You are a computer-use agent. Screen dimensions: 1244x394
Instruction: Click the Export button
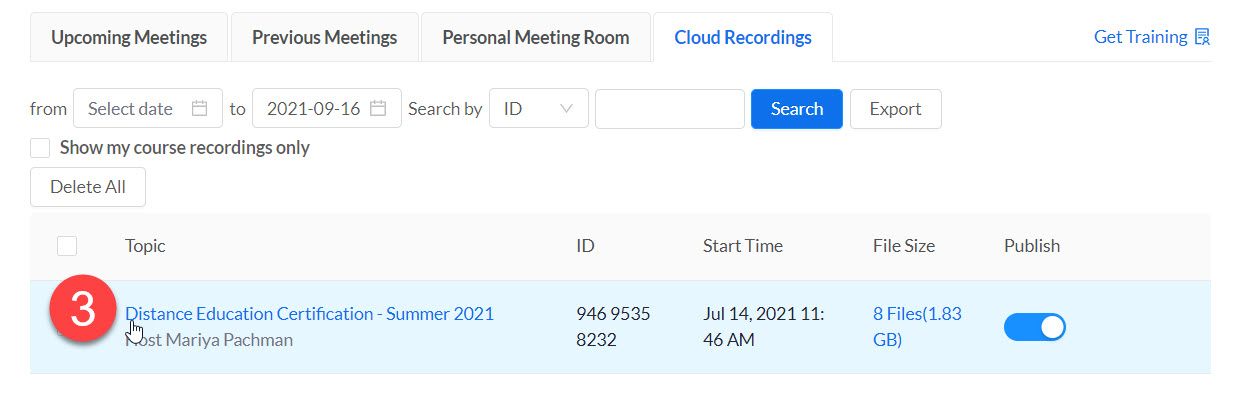[x=895, y=109]
